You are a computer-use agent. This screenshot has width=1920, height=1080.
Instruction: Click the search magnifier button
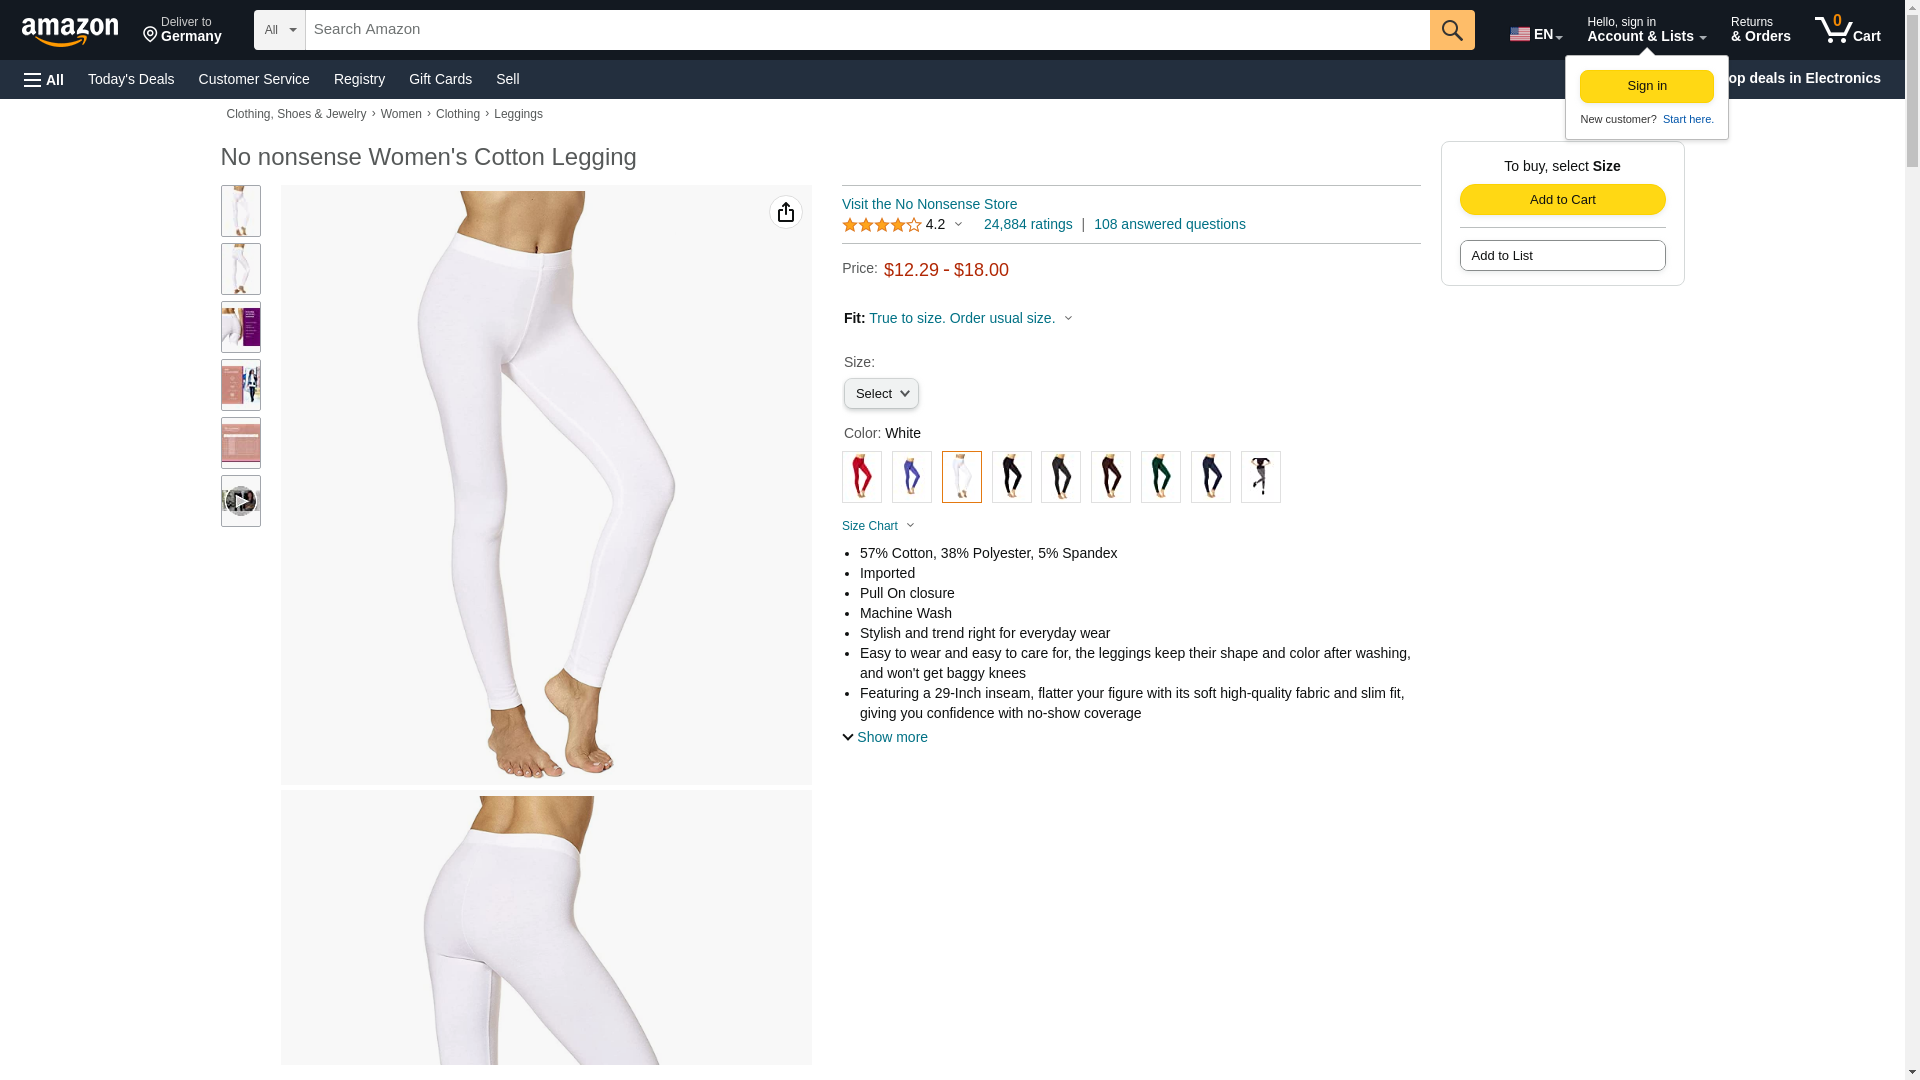[x=1452, y=30]
